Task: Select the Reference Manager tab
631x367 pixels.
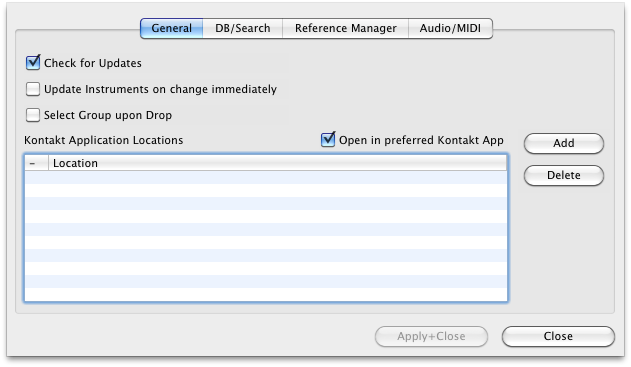Action: pos(346,28)
